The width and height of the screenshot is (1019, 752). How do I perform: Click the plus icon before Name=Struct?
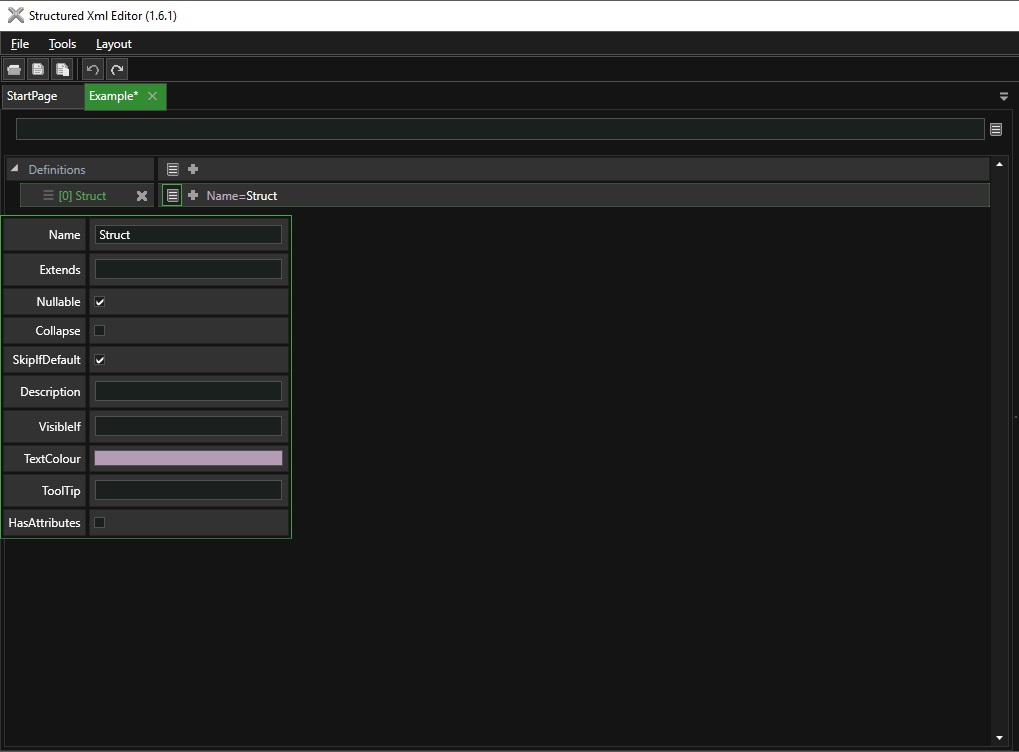[x=193, y=195]
